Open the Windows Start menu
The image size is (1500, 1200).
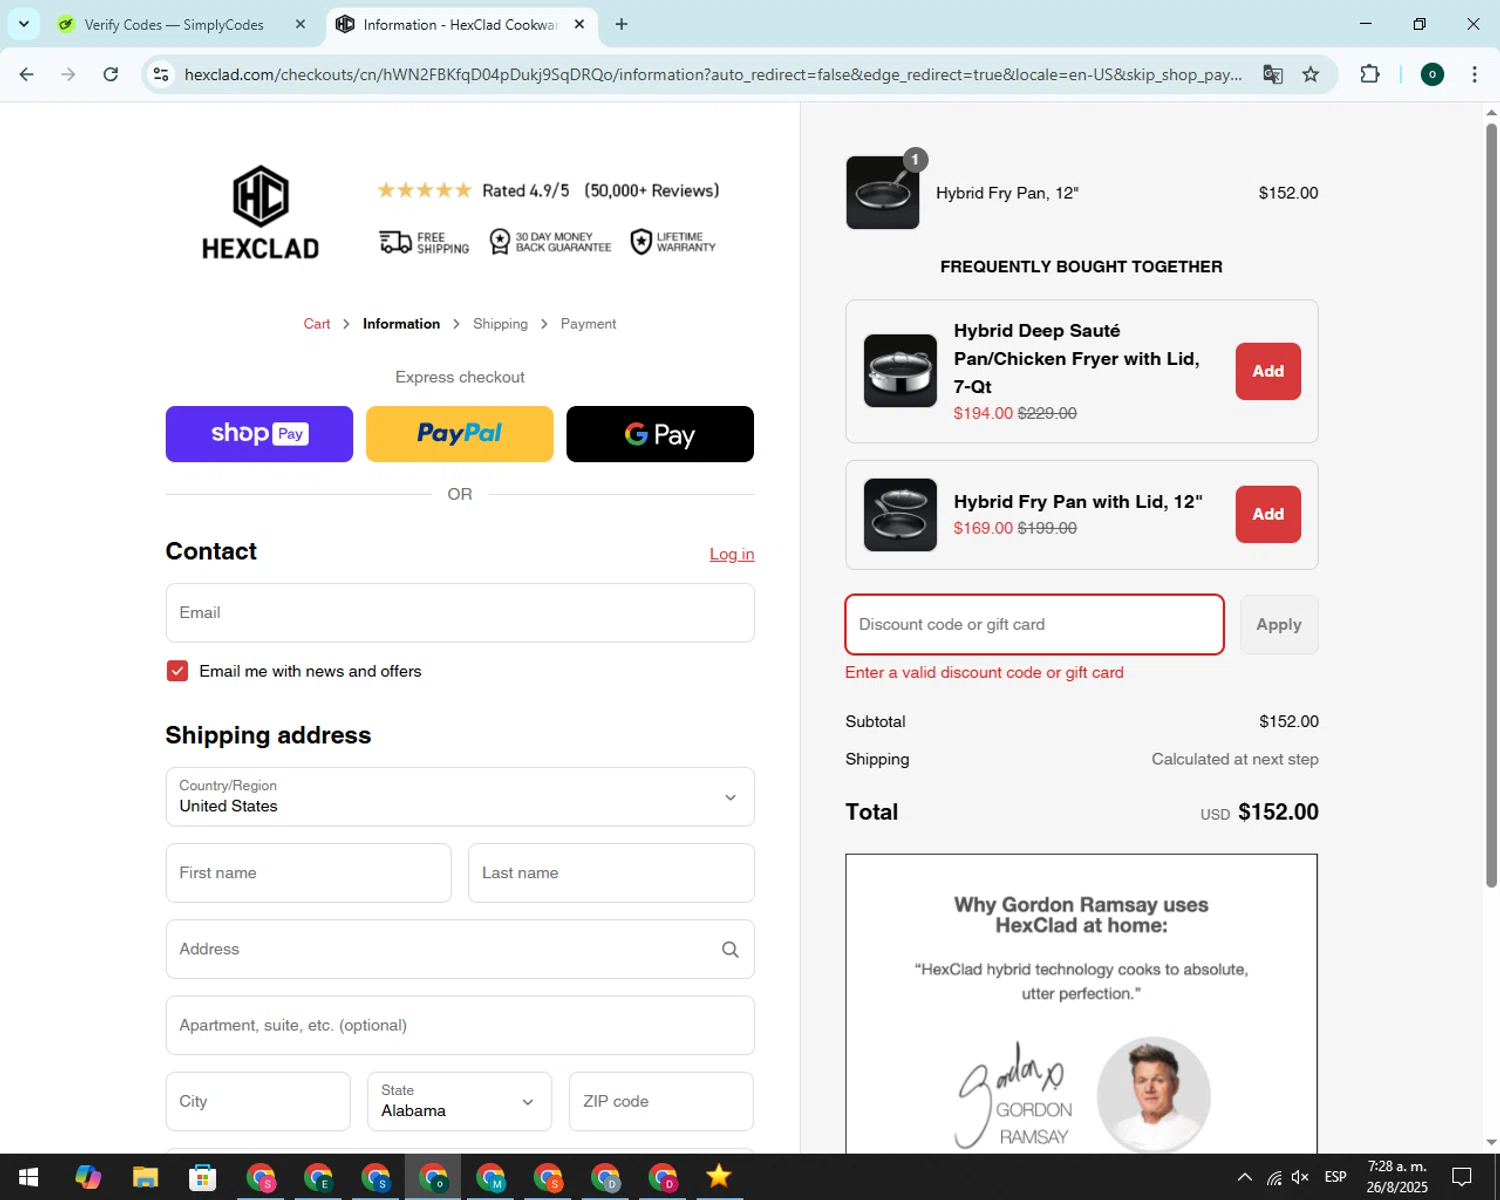point(28,1177)
